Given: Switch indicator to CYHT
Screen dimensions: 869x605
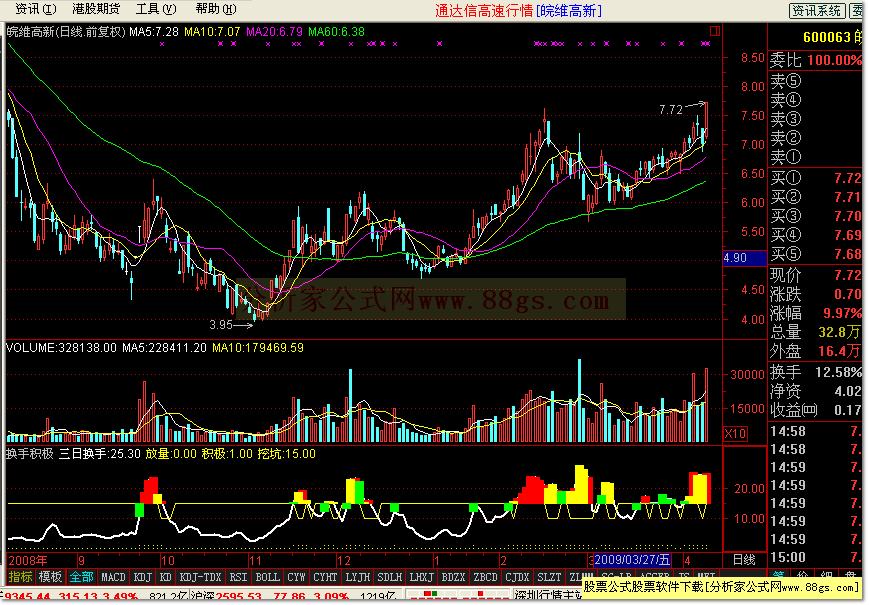Looking at the screenshot, I should [x=325, y=577].
